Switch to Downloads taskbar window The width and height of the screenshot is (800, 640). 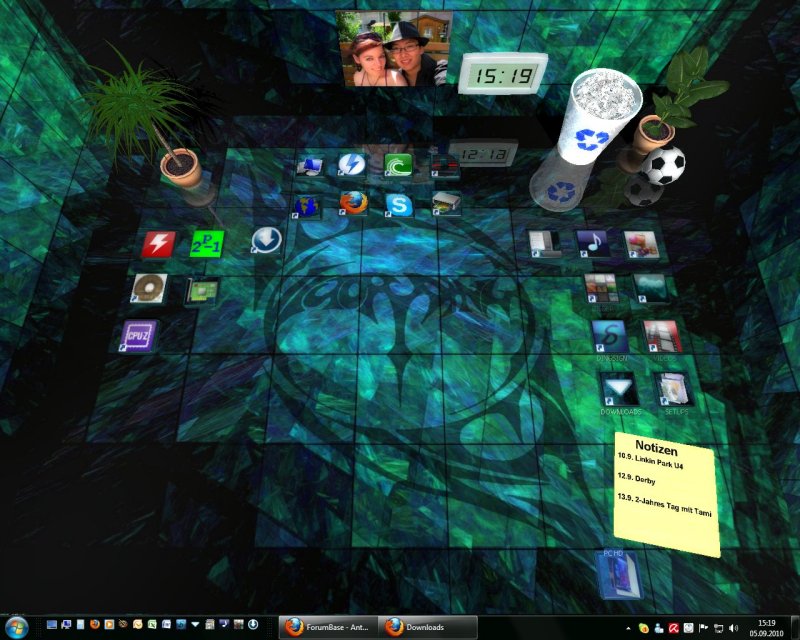(x=428, y=627)
